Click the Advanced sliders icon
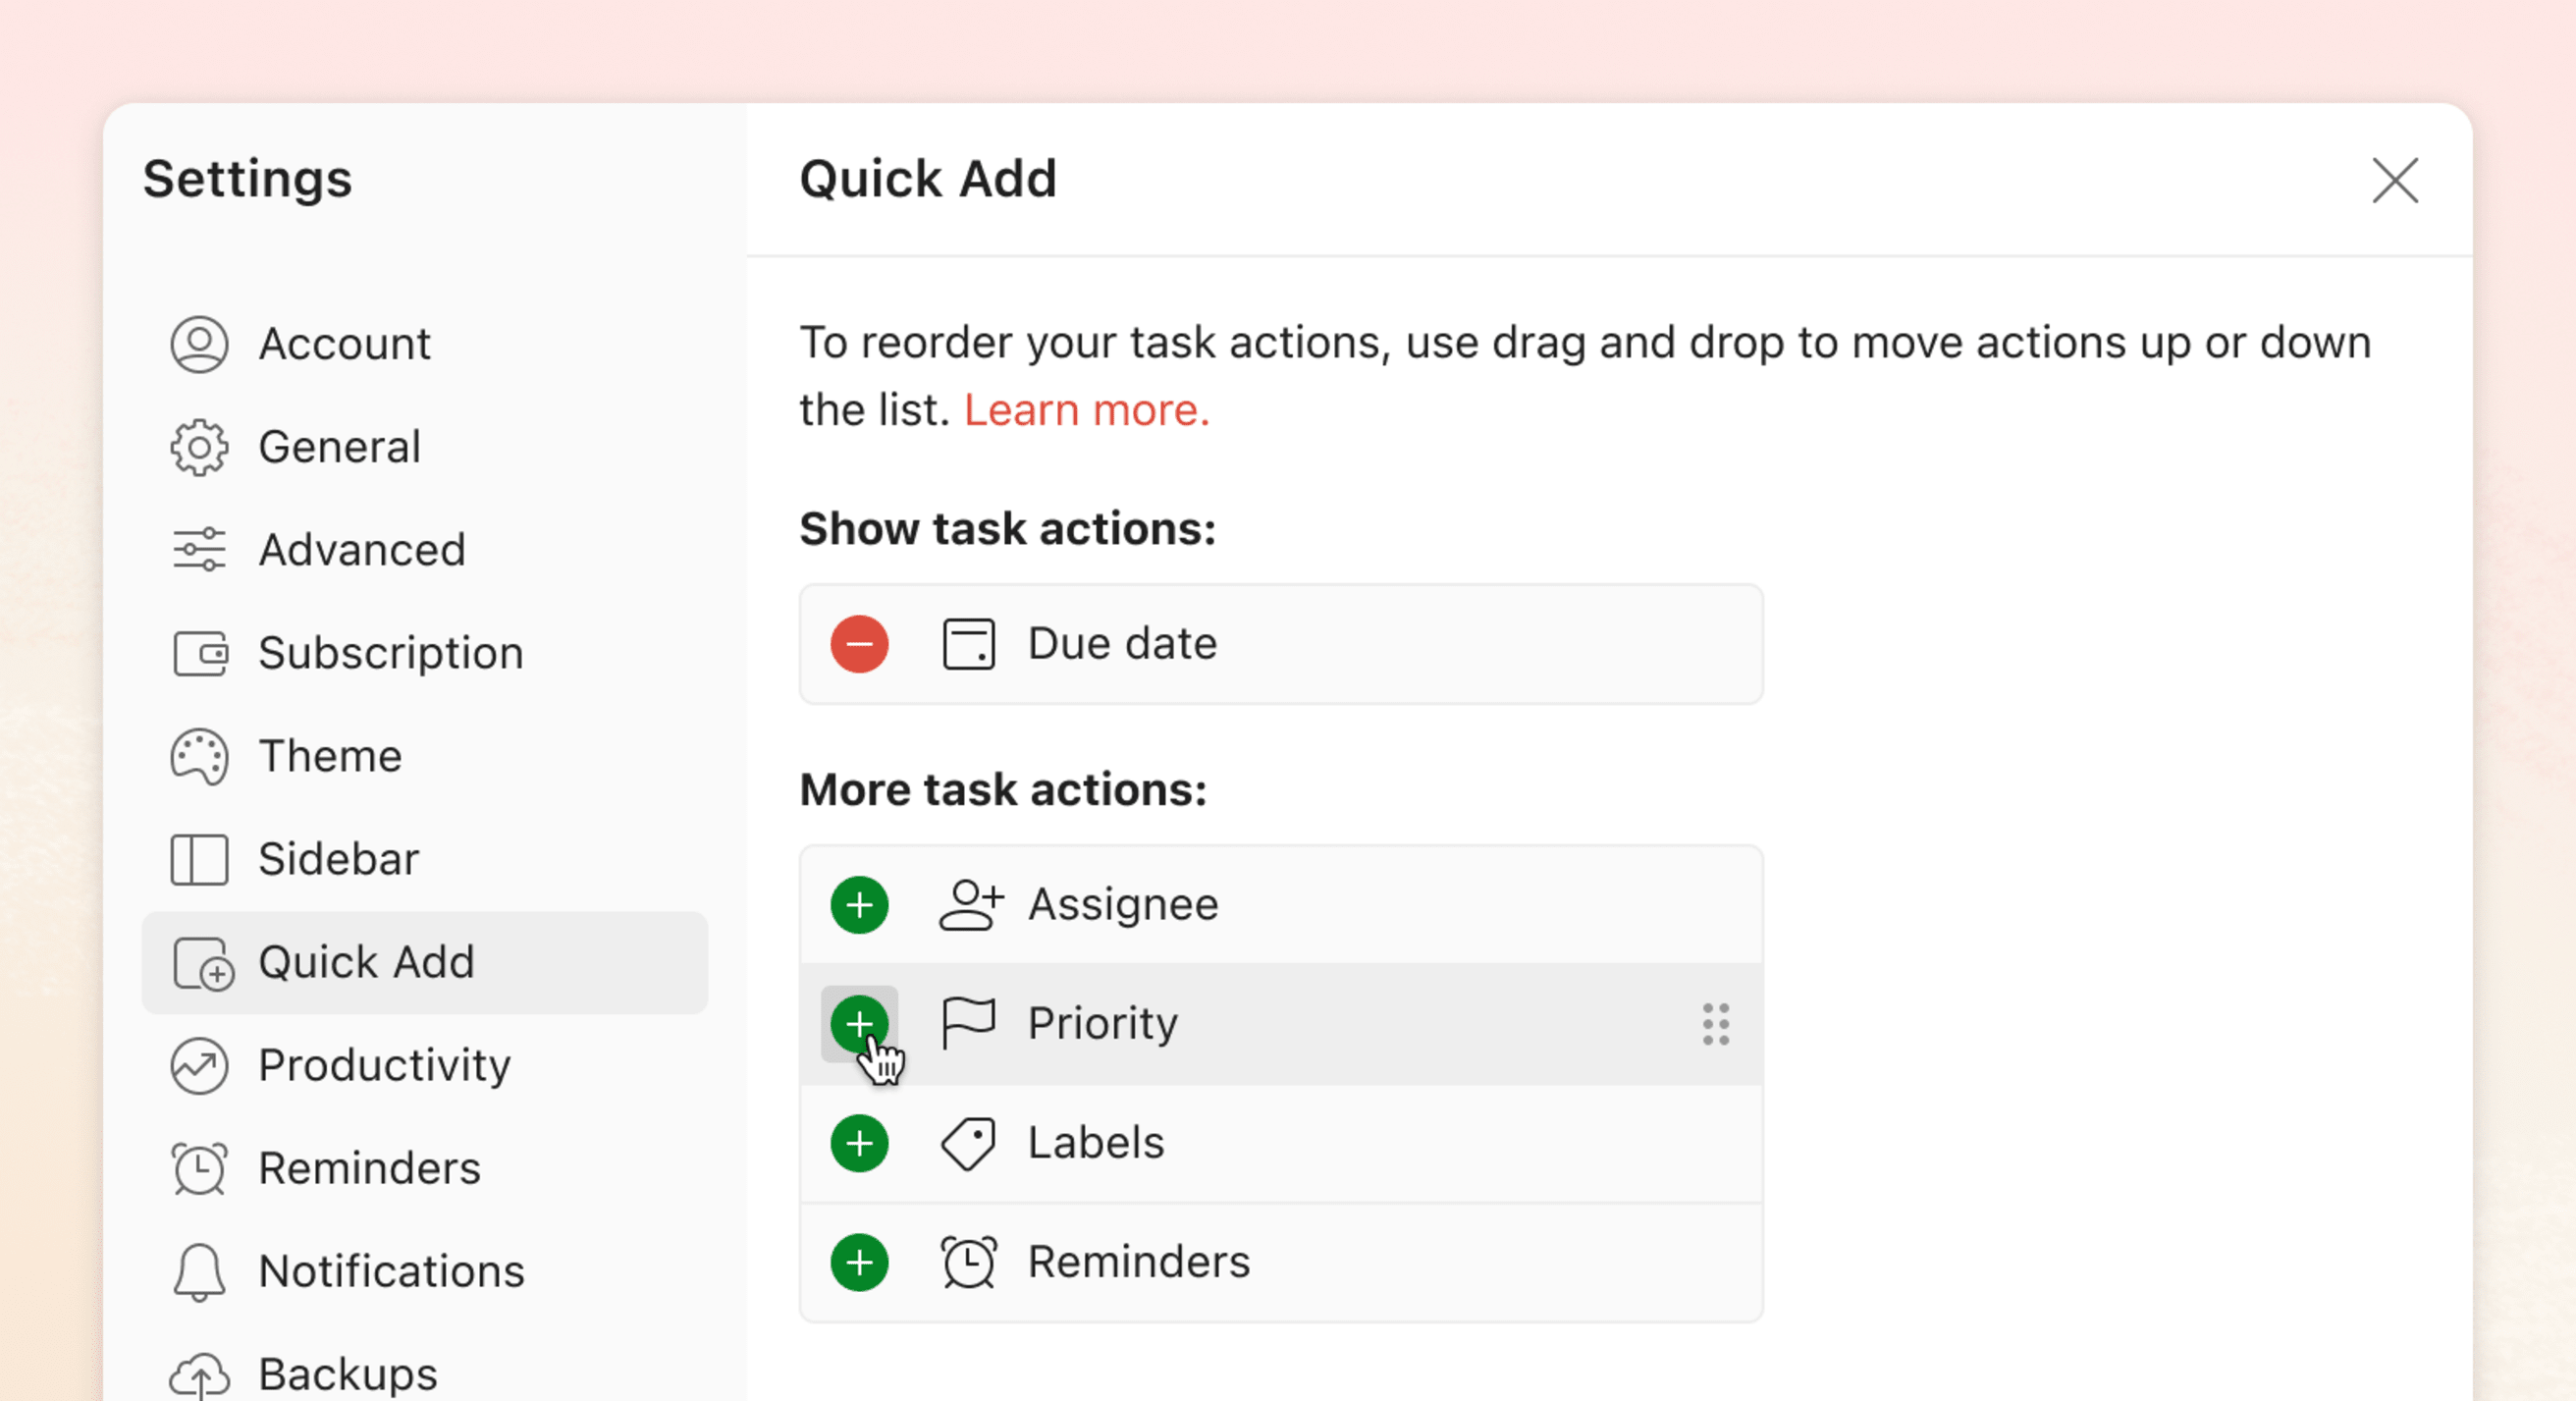This screenshot has height=1401, width=2576. click(x=198, y=549)
